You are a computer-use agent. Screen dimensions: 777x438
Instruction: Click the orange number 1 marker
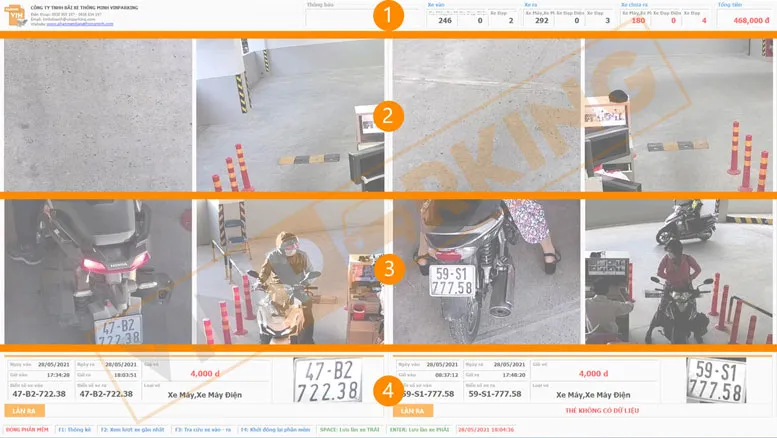pyautogui.click(x=387, y=15)
